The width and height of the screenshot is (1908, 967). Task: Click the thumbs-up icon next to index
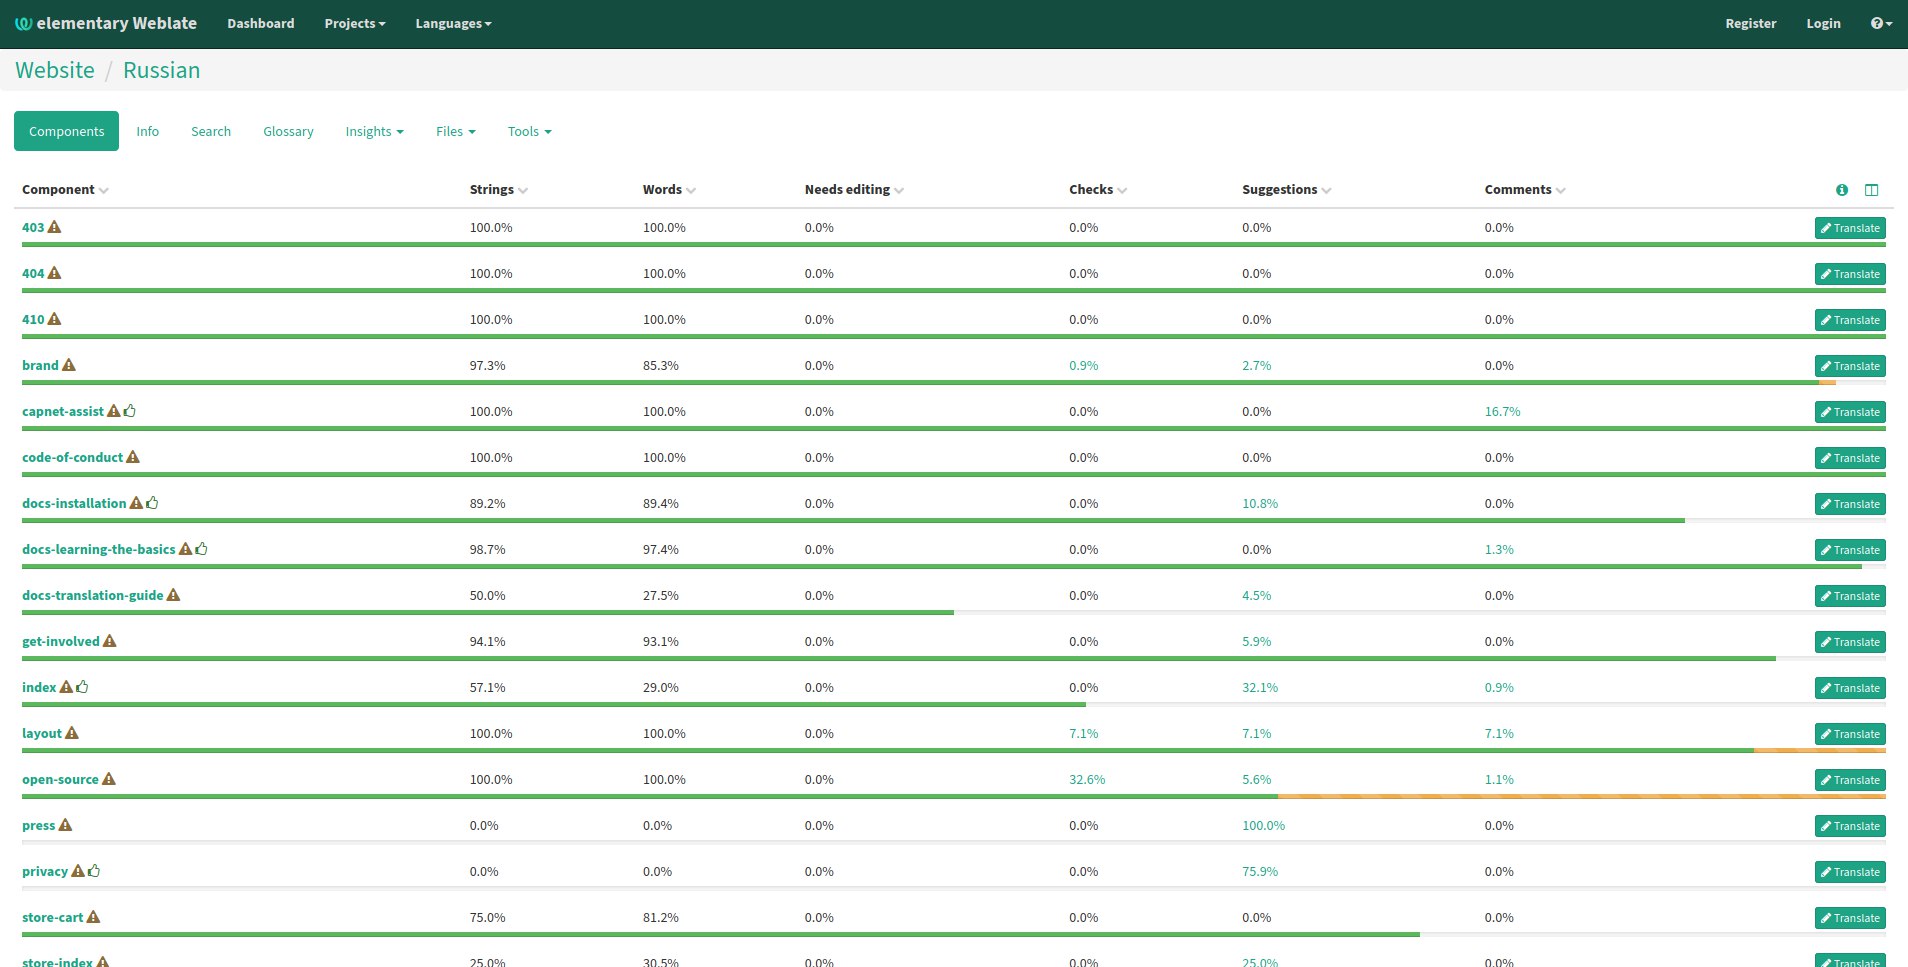point(82,687)
